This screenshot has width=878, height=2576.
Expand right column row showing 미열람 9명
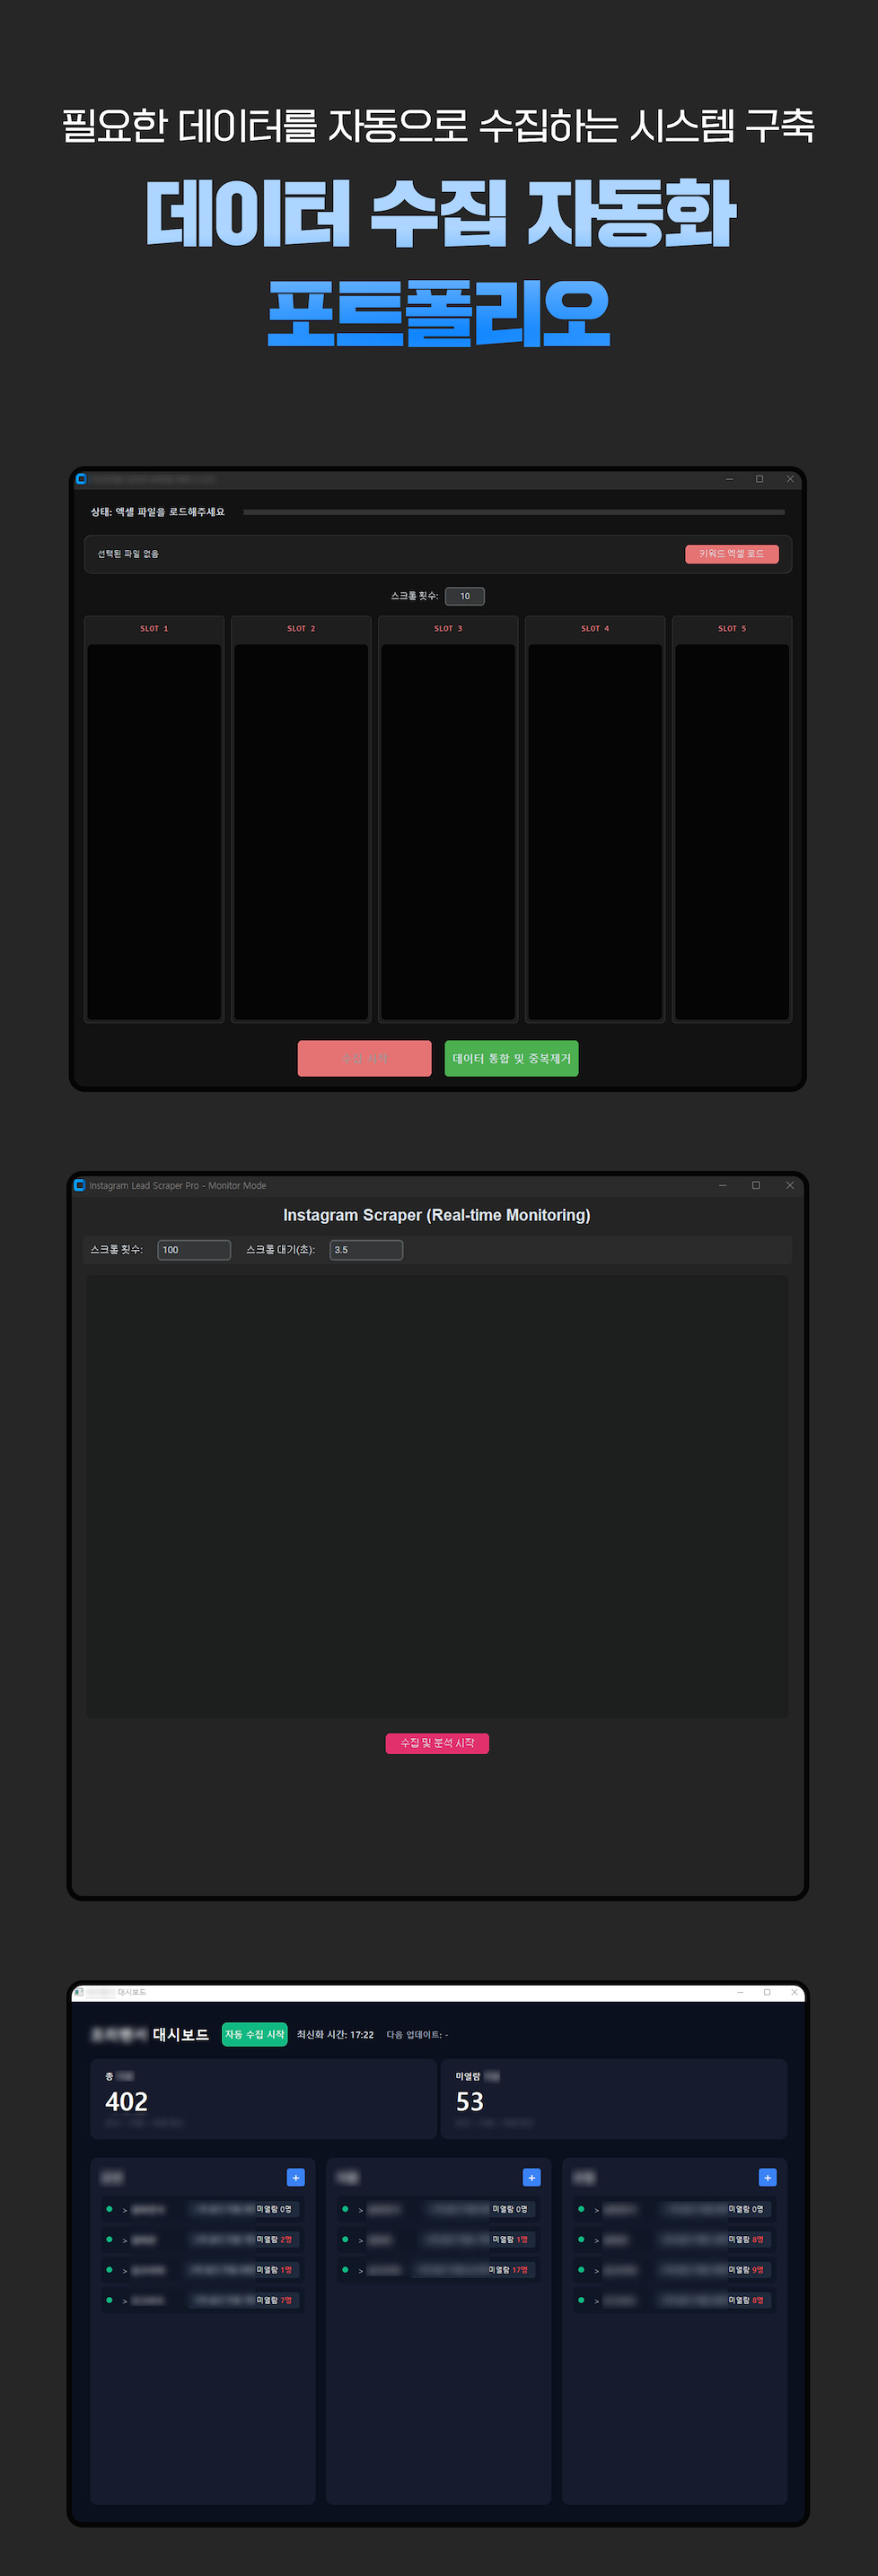[x=597, y=2271]
